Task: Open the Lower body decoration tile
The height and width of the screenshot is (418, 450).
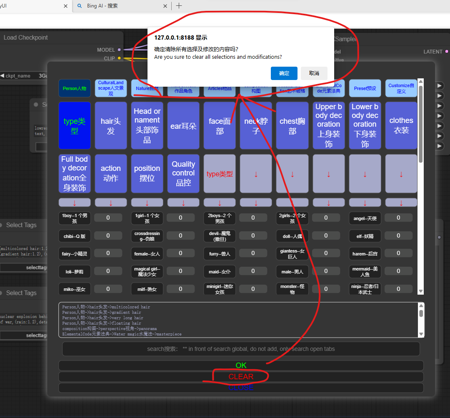Action: (x=365, y=126)
